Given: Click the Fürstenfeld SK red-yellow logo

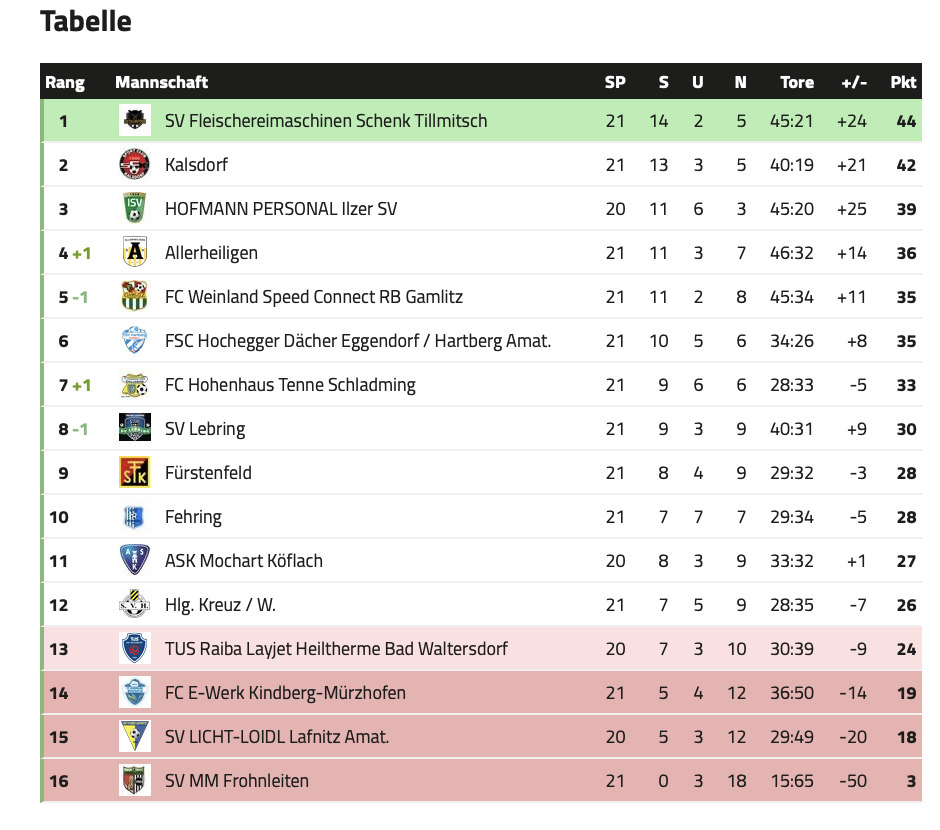Looking at the screenshot, I should pos(134,472).
